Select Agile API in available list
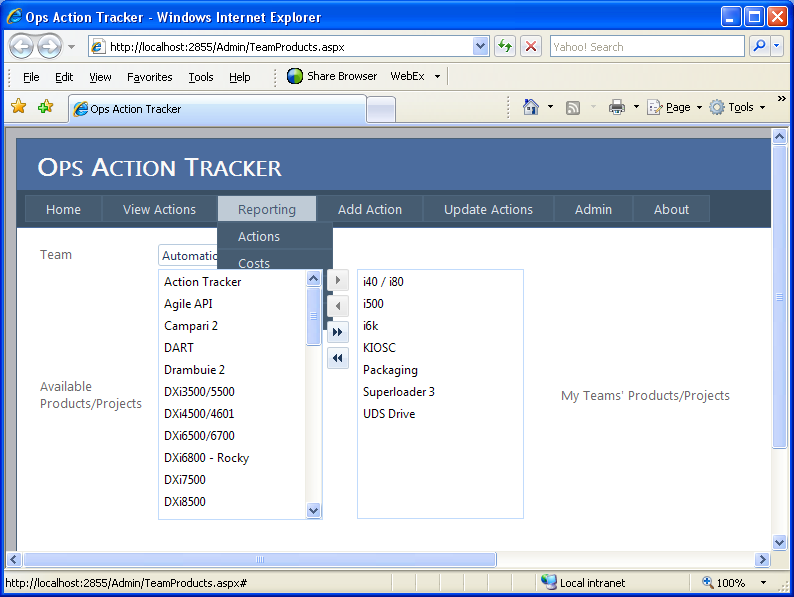This screenshot has height=597, width=794. point(233,304)
